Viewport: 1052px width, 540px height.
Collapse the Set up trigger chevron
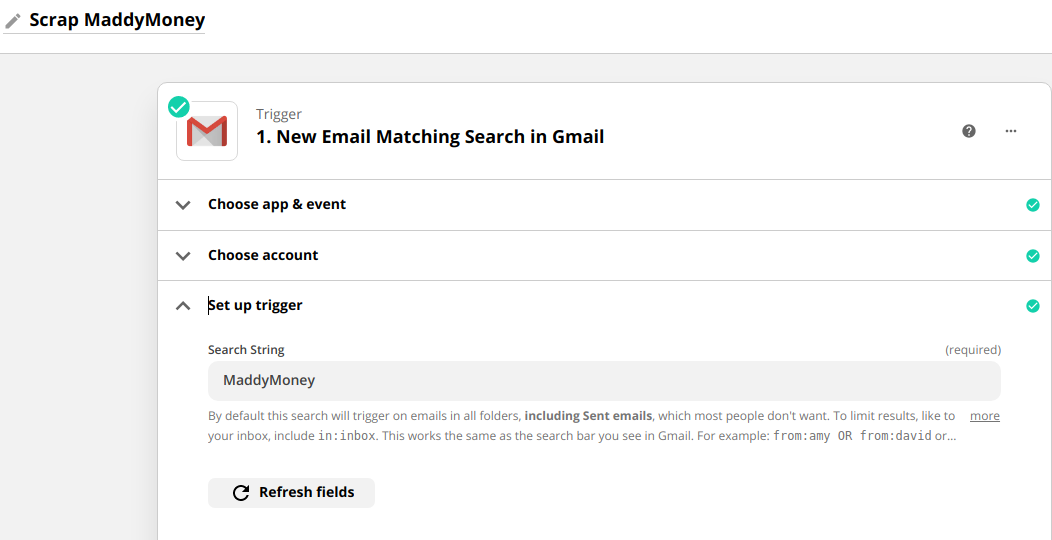click(x=183, y=306)
